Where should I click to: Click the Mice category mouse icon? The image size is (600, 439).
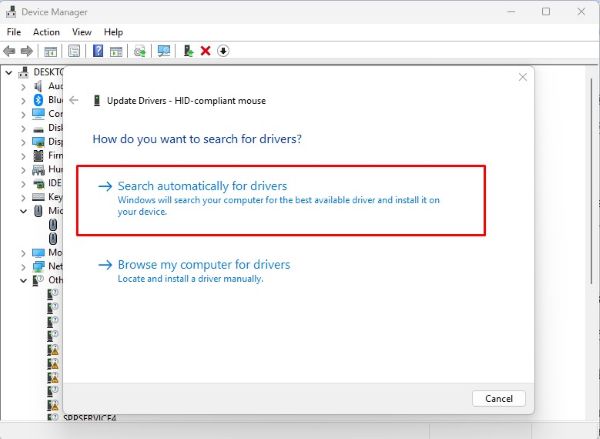point(38,211)
